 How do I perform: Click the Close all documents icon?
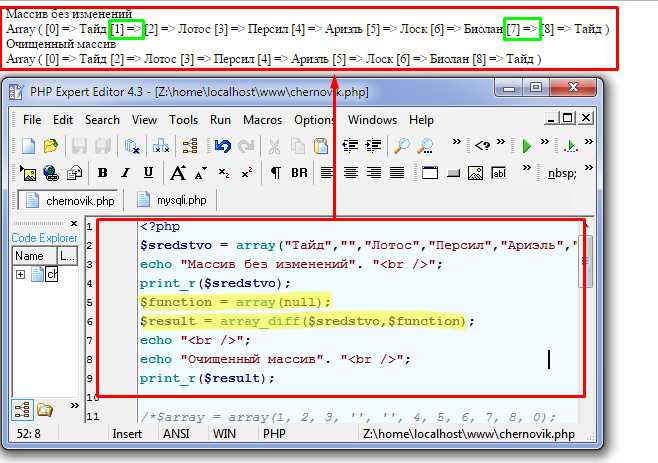click(x=161, y=146)
